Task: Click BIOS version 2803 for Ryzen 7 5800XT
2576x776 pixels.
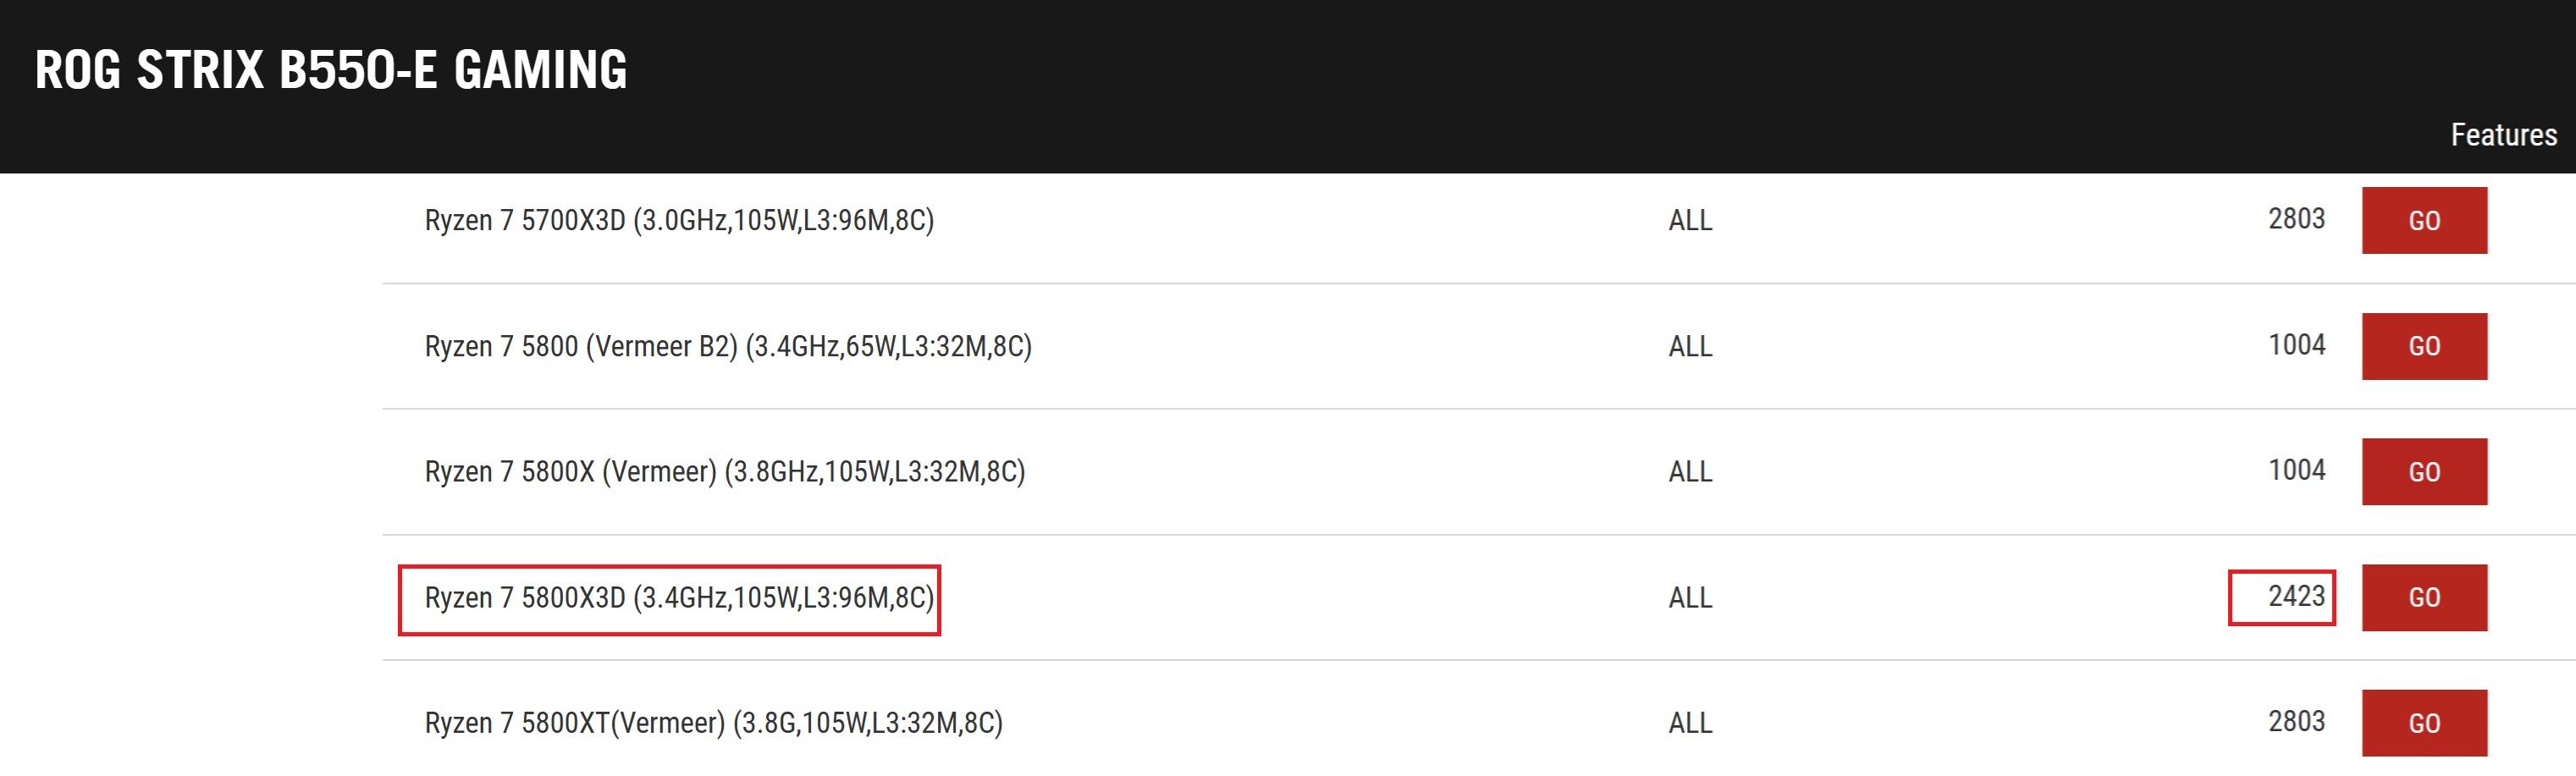Action: click(x=2296, y=721)
